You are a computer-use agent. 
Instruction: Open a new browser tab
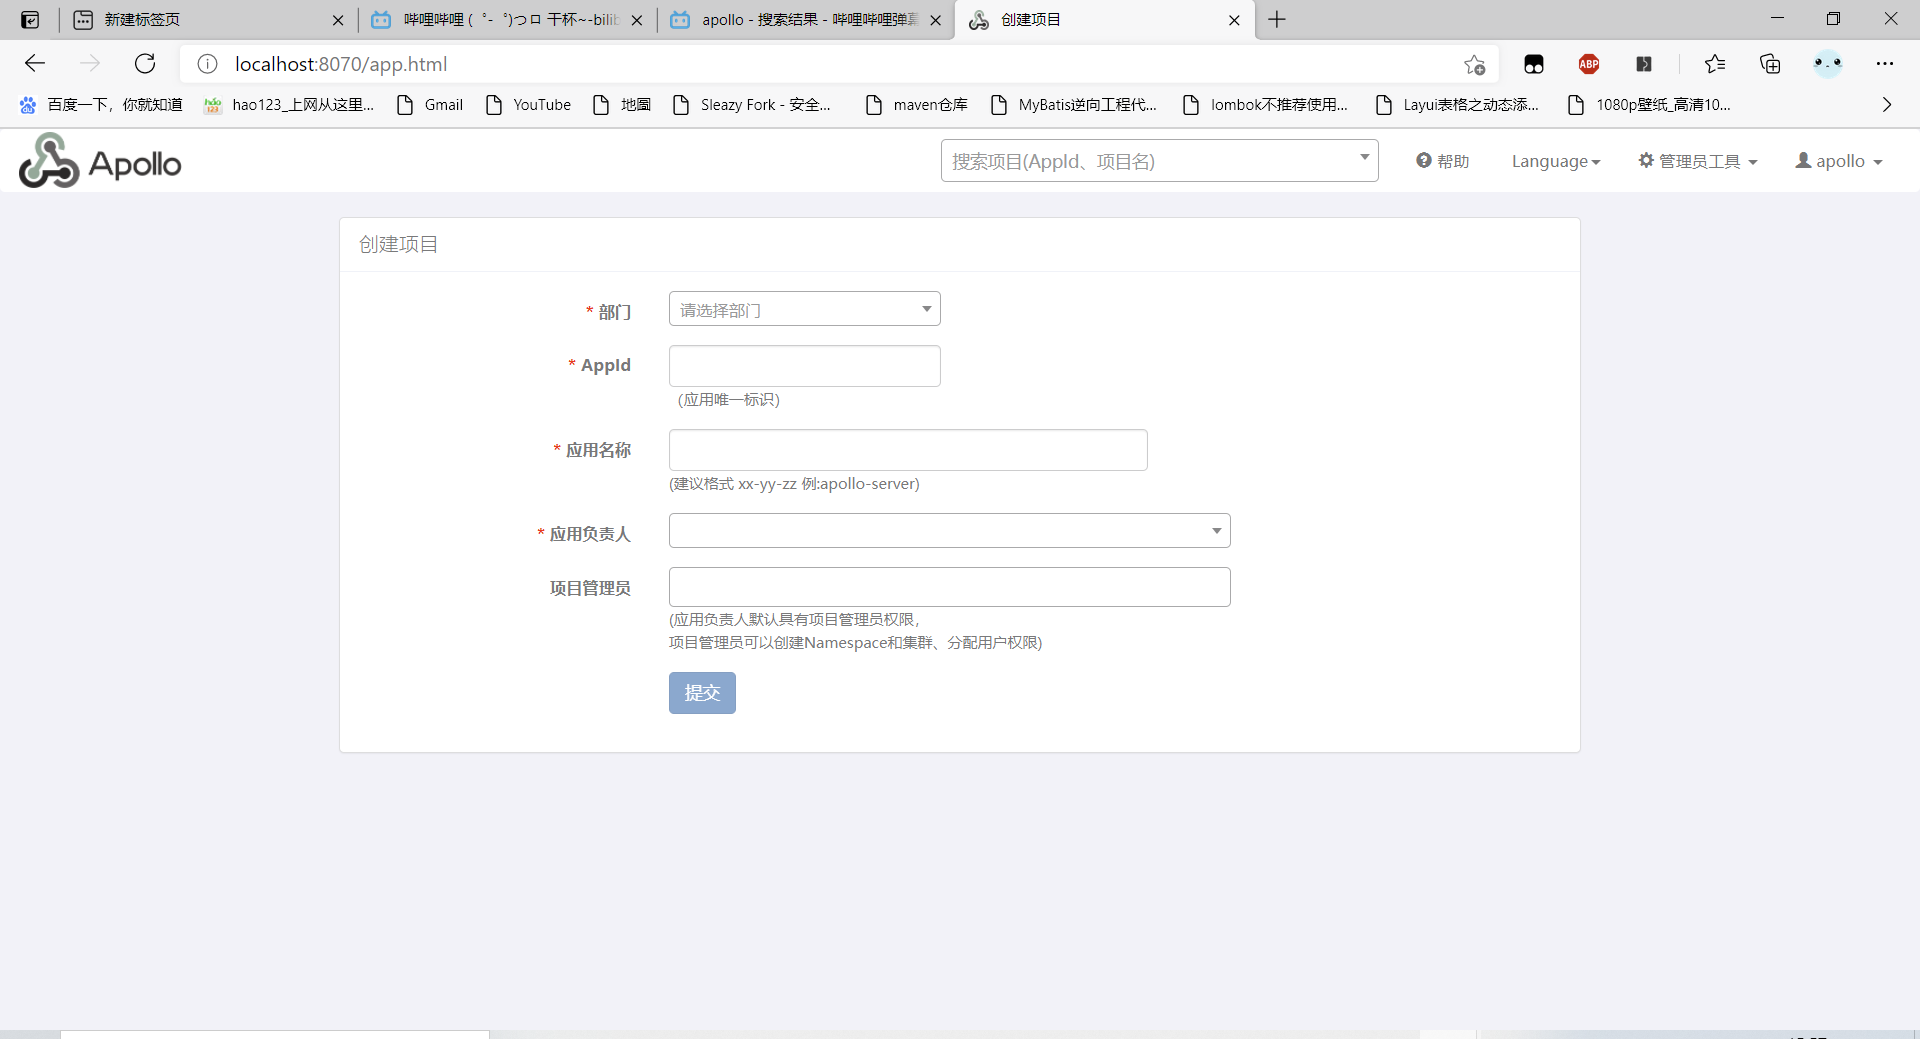(x=1277, y=20)
